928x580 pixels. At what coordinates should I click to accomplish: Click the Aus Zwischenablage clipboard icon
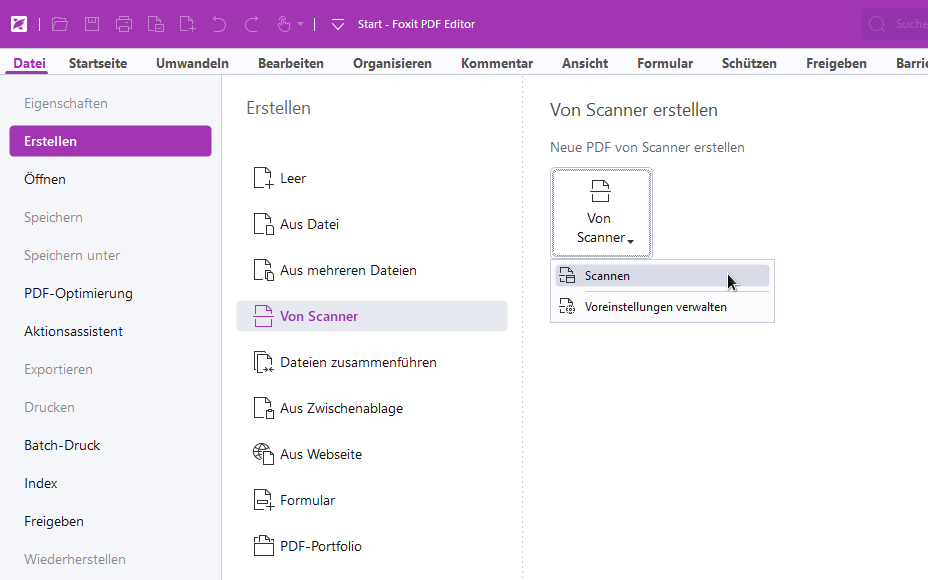click(263, 408)
